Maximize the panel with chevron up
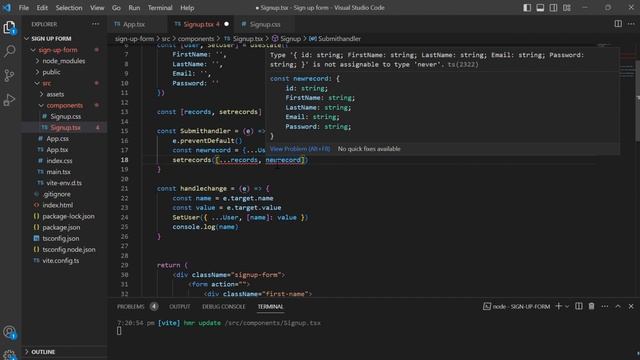The height and width of the screenshot is (360, 640). click(x=618, y=306)
